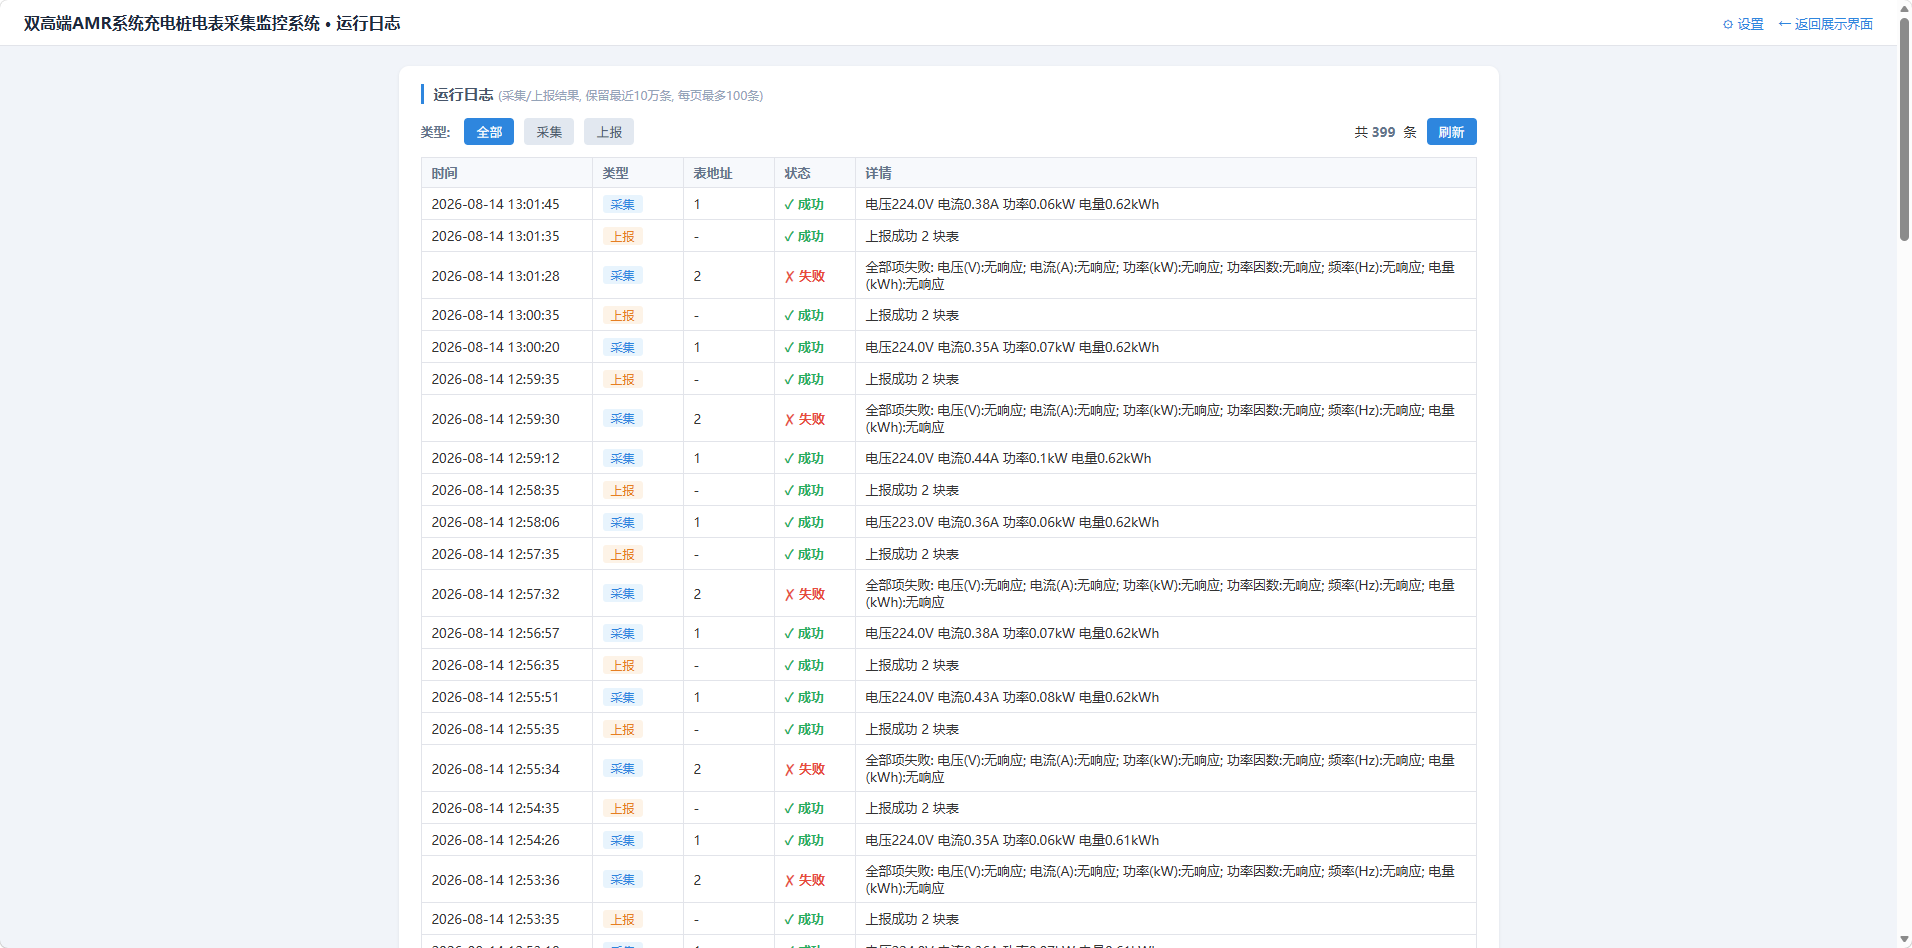Click 失败 status in 12:53:36 row
The height and width of the screenshot is (948, 1912).
click(805, 880)
